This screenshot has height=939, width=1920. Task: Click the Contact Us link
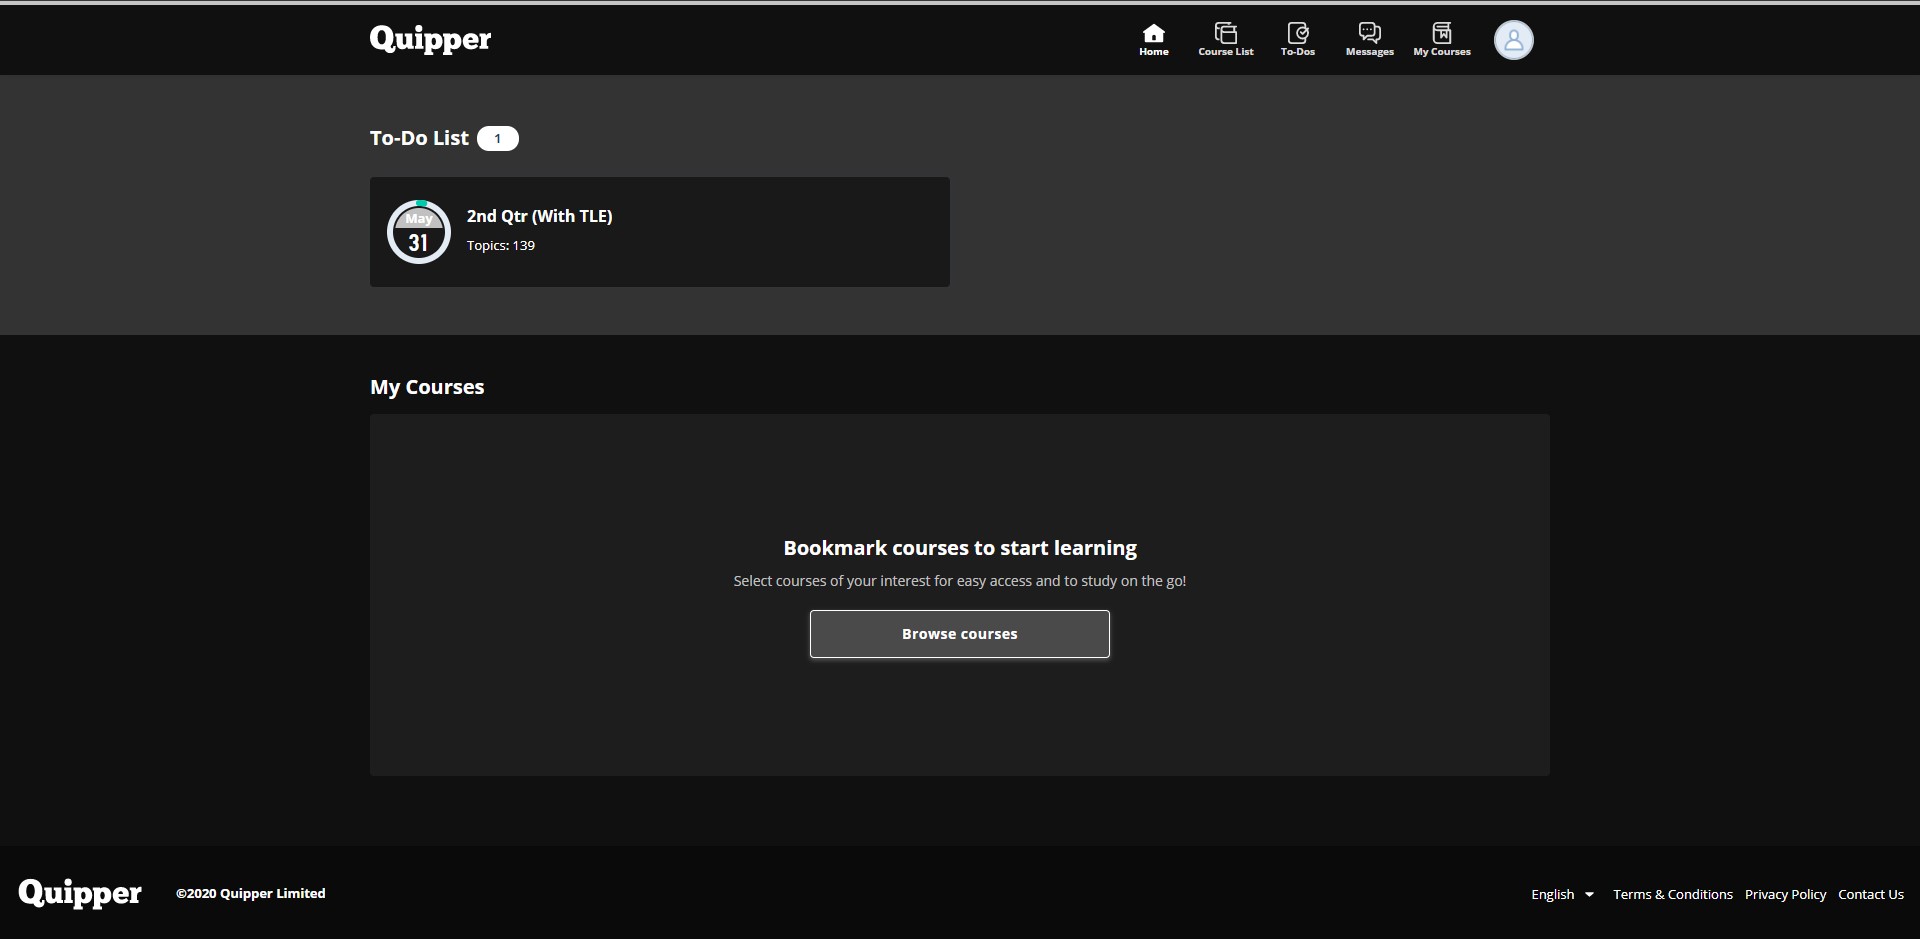[1870, 893]
